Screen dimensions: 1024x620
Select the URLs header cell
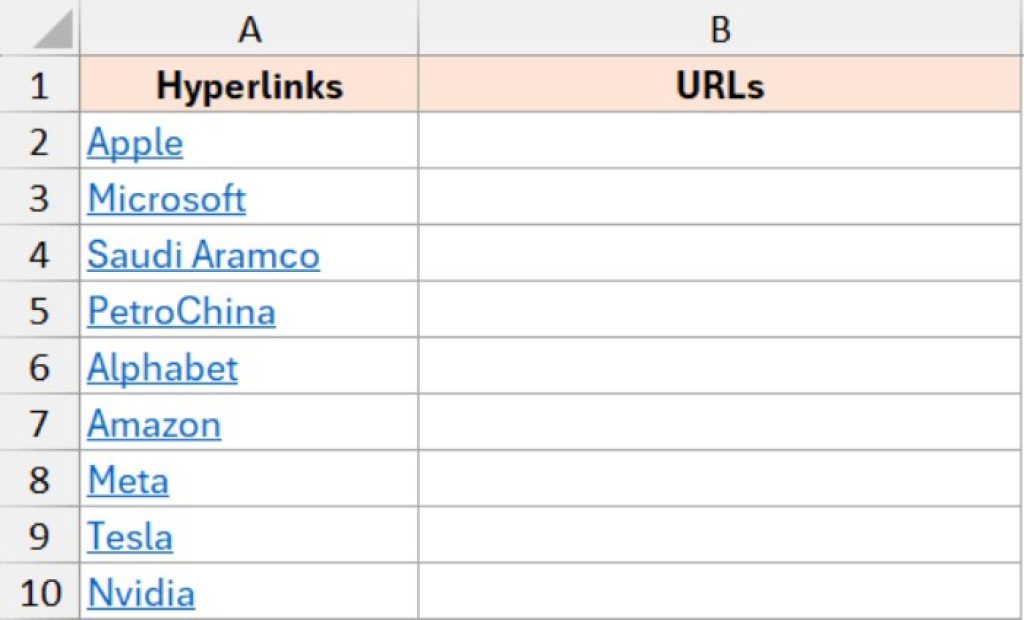(x=719, y=86)
